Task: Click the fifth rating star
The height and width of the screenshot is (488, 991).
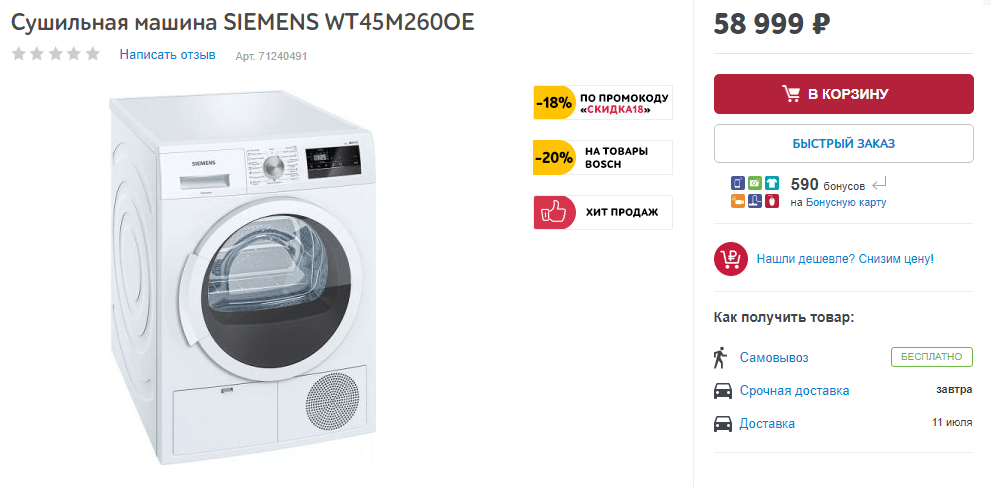Action: [93, 54]
